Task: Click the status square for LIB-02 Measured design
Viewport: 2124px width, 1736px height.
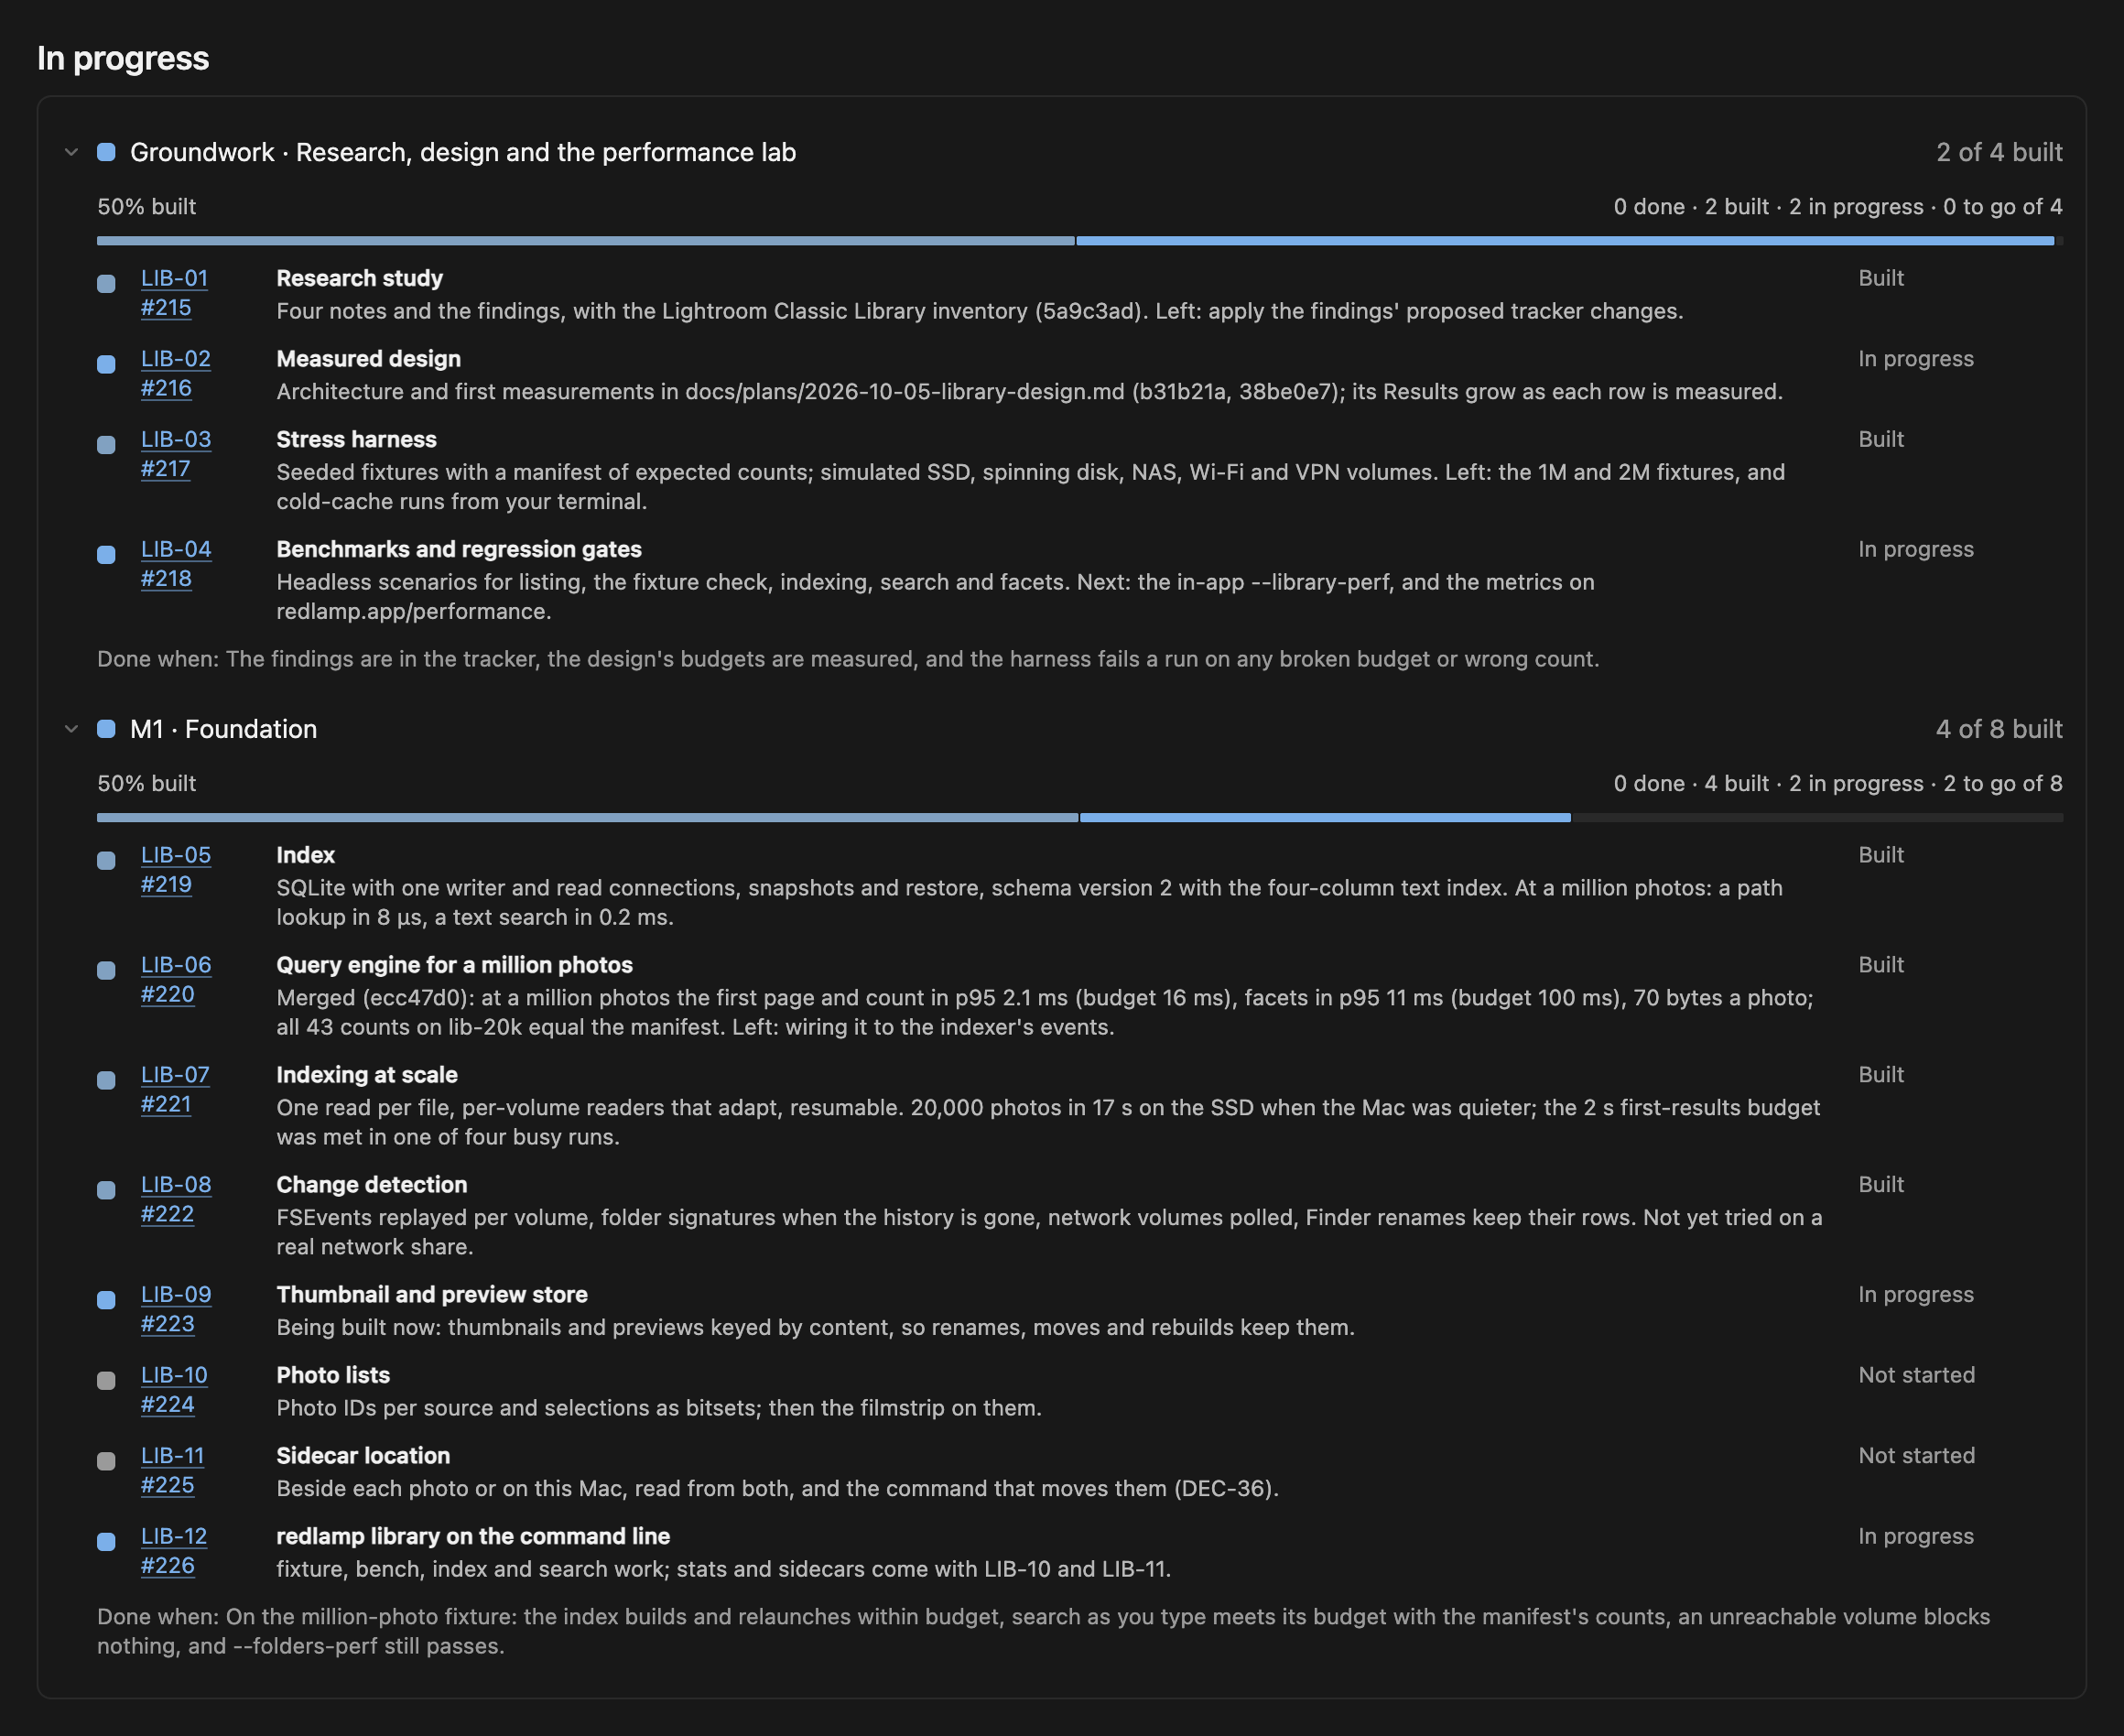Action: (x=106, y=364)
